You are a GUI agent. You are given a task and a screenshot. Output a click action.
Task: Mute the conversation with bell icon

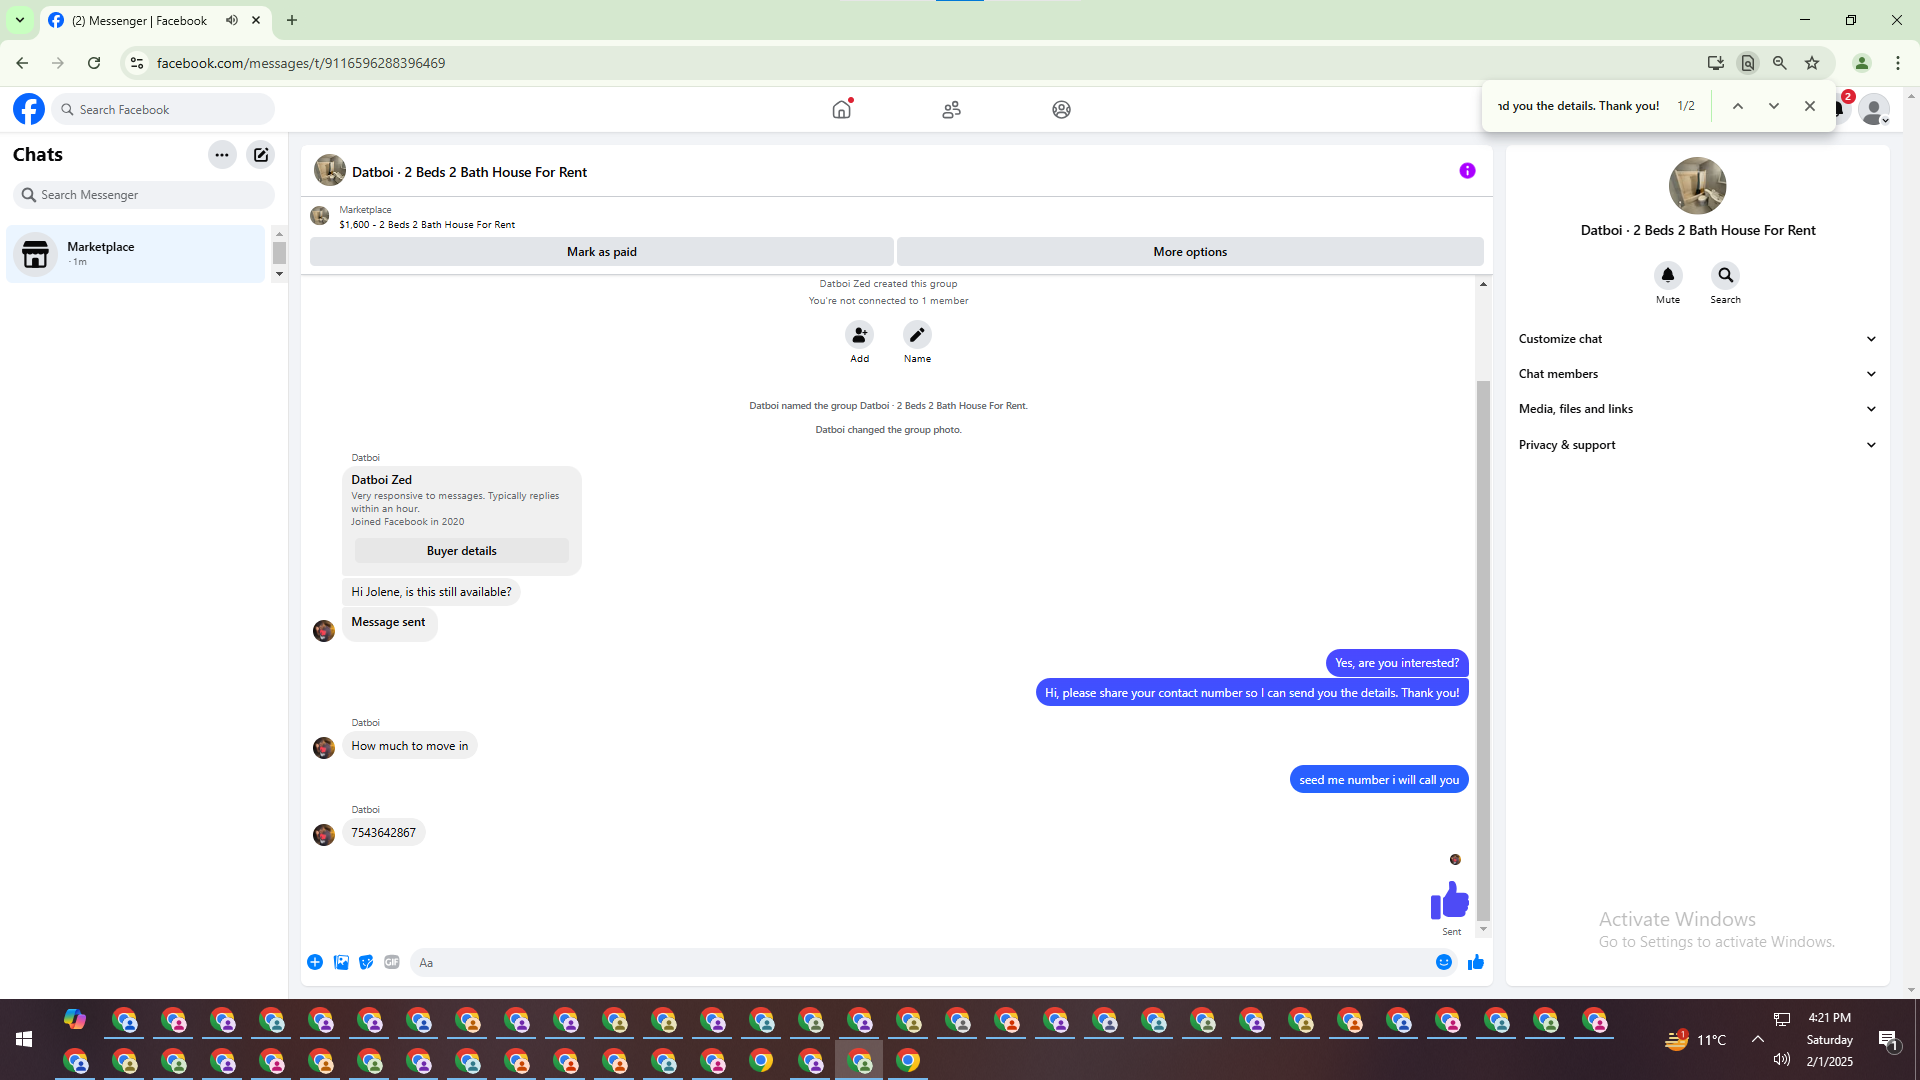1667,276
